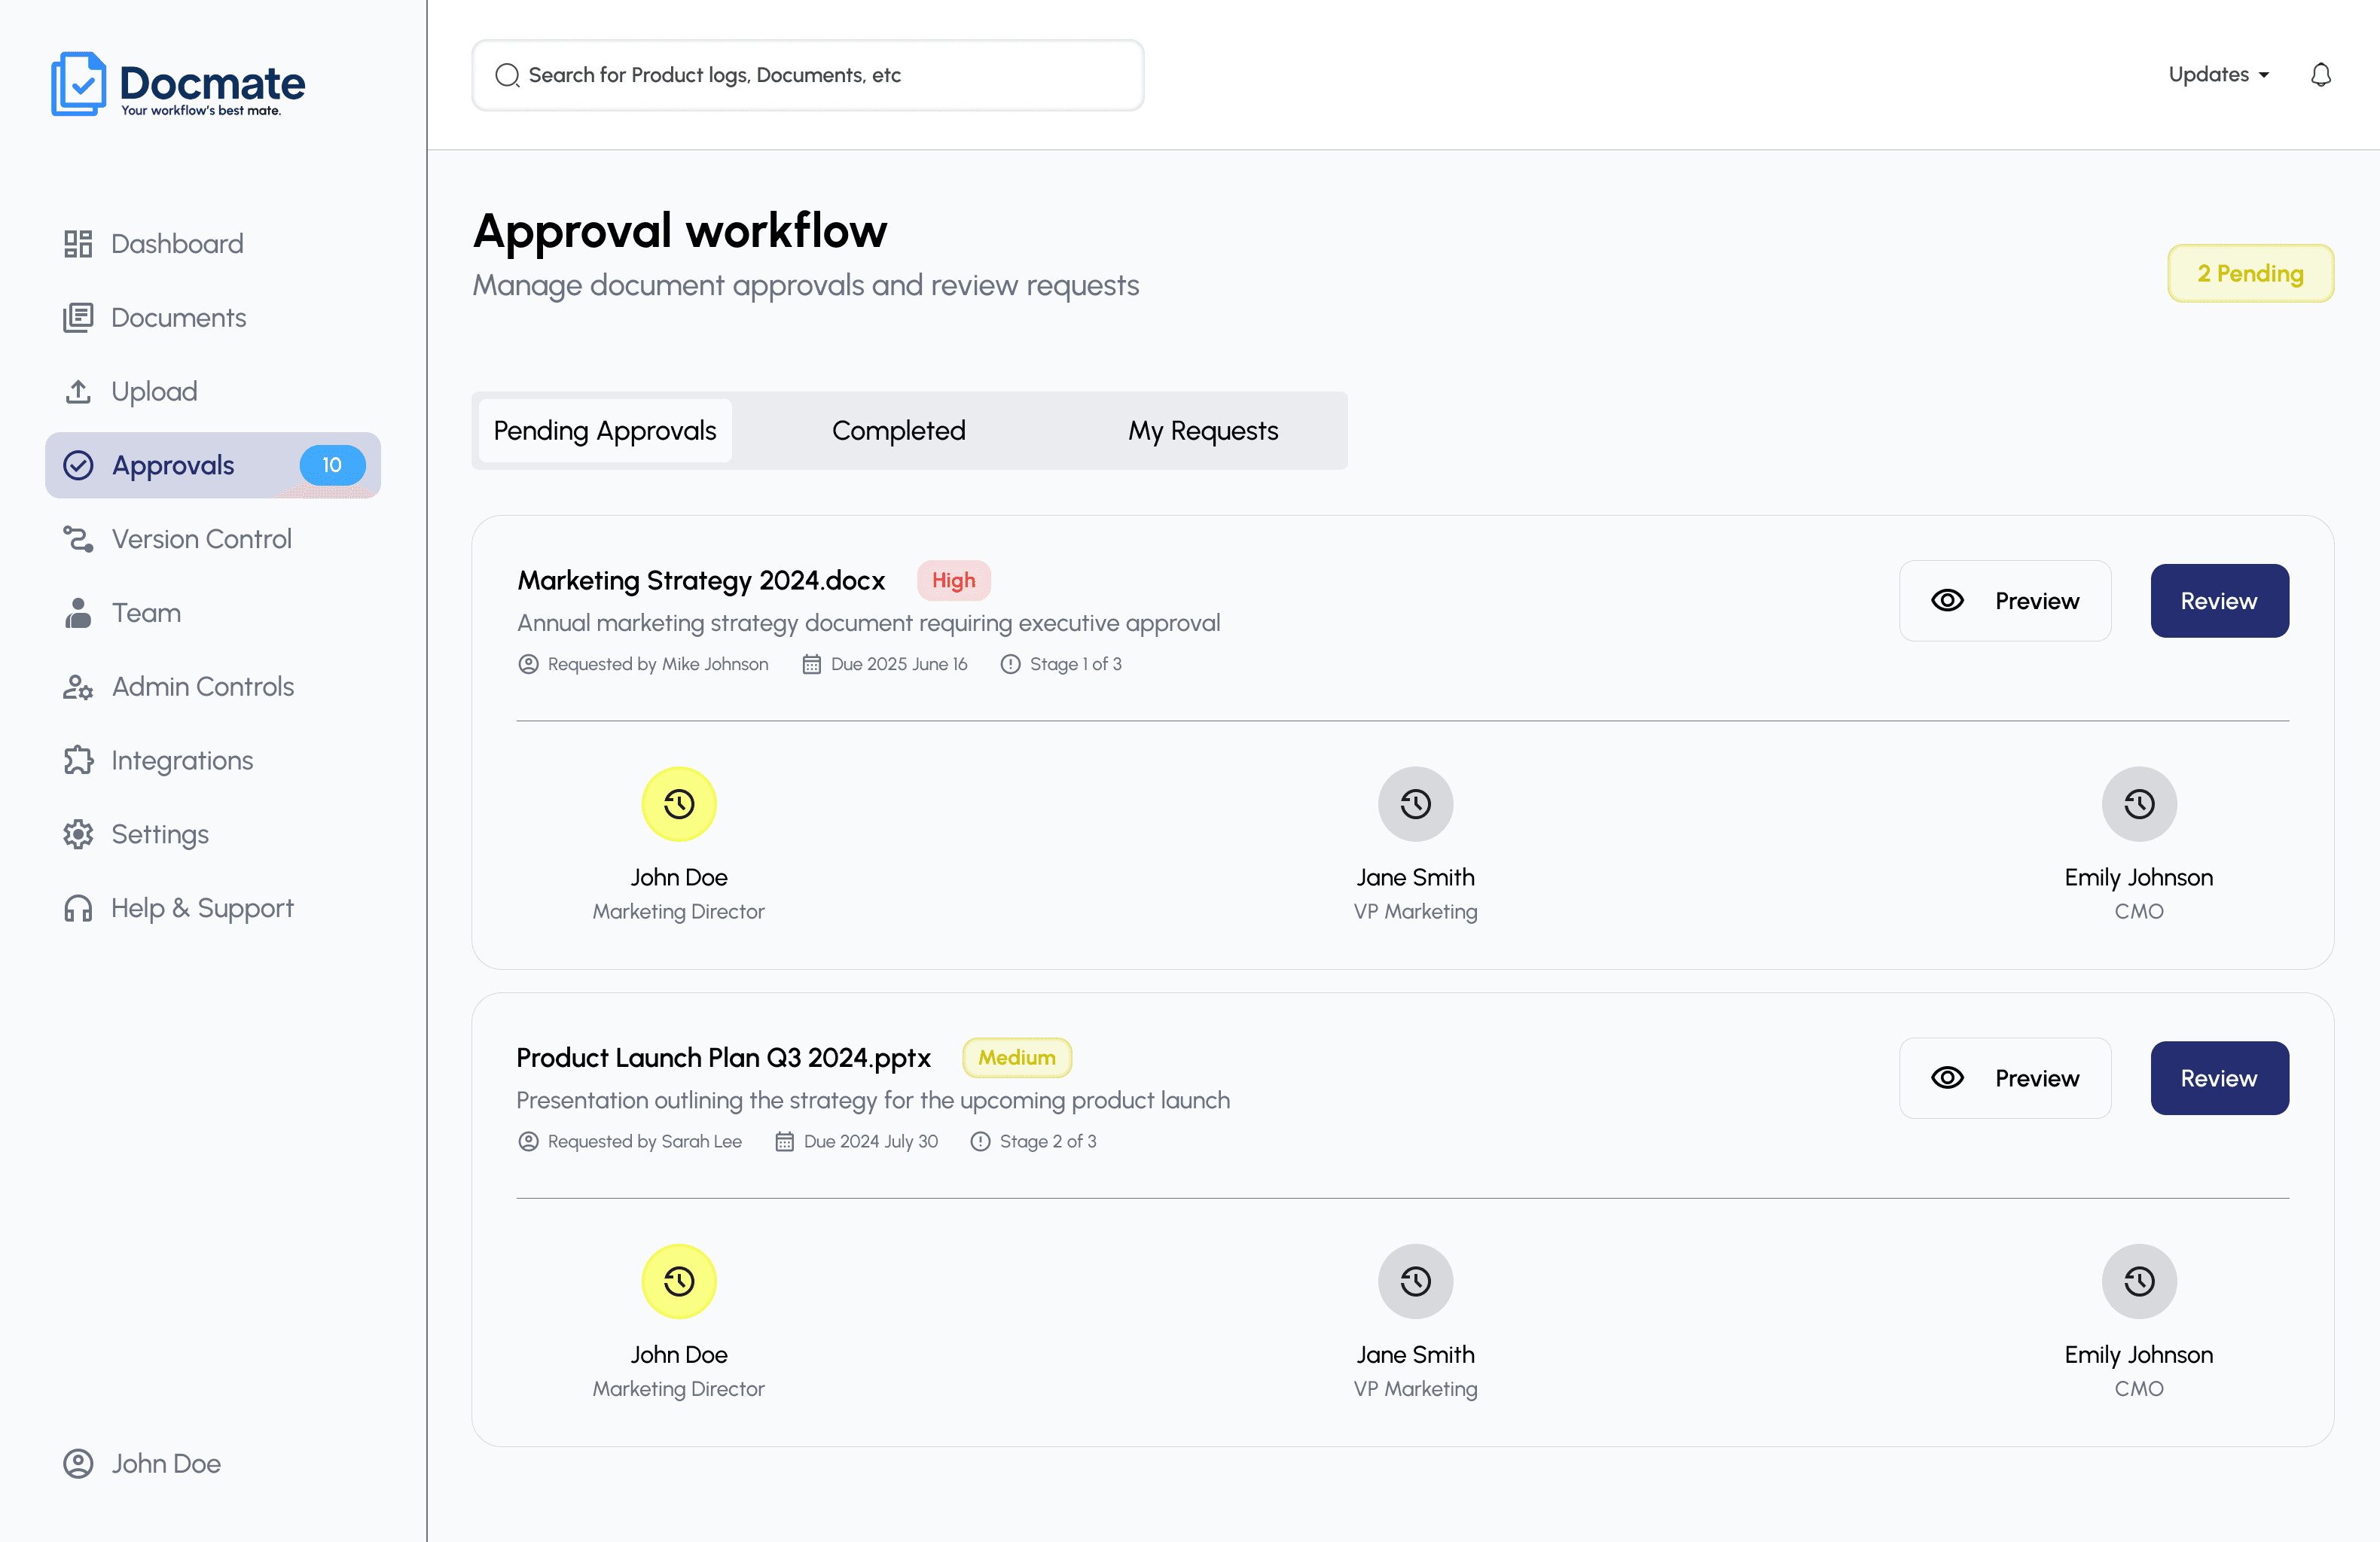Open Integrations
Image resolution: width=2380 pixels, height=1542 pixels.
click(x=158, y=761)
